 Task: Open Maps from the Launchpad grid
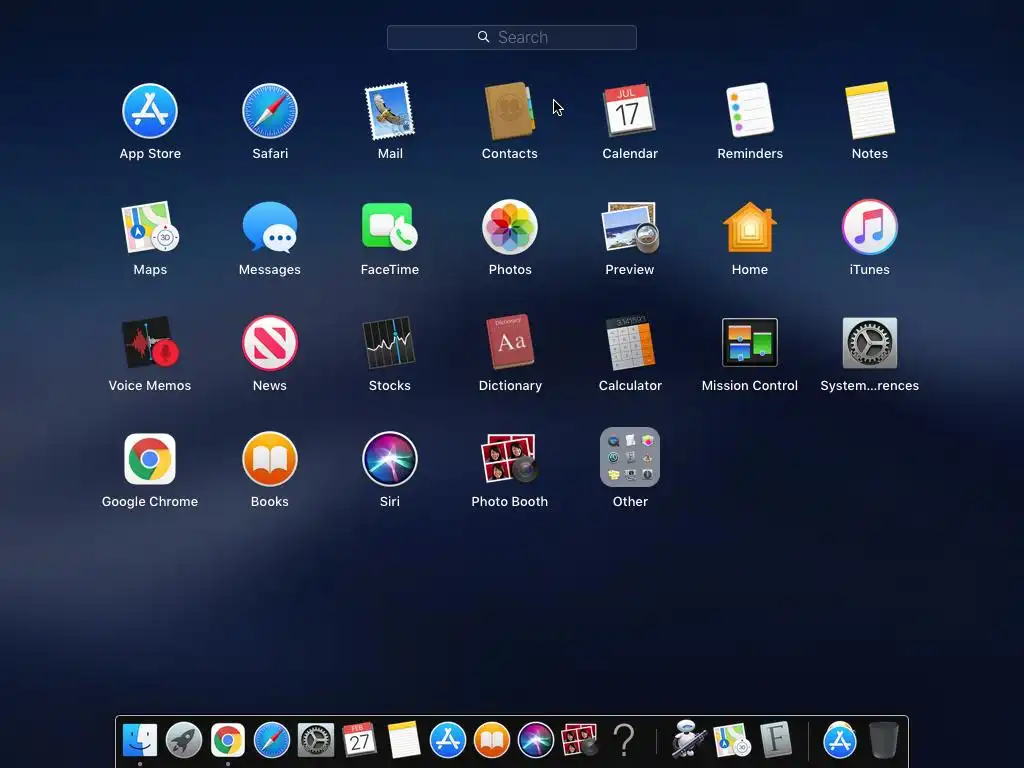150,227
